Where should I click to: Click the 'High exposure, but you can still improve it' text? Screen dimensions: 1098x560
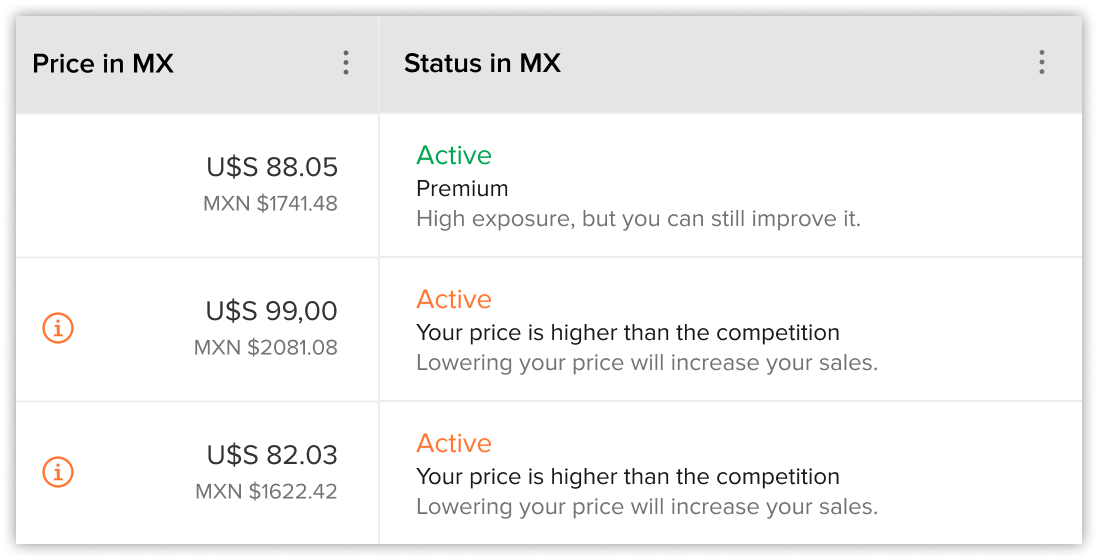coord(639,219)
